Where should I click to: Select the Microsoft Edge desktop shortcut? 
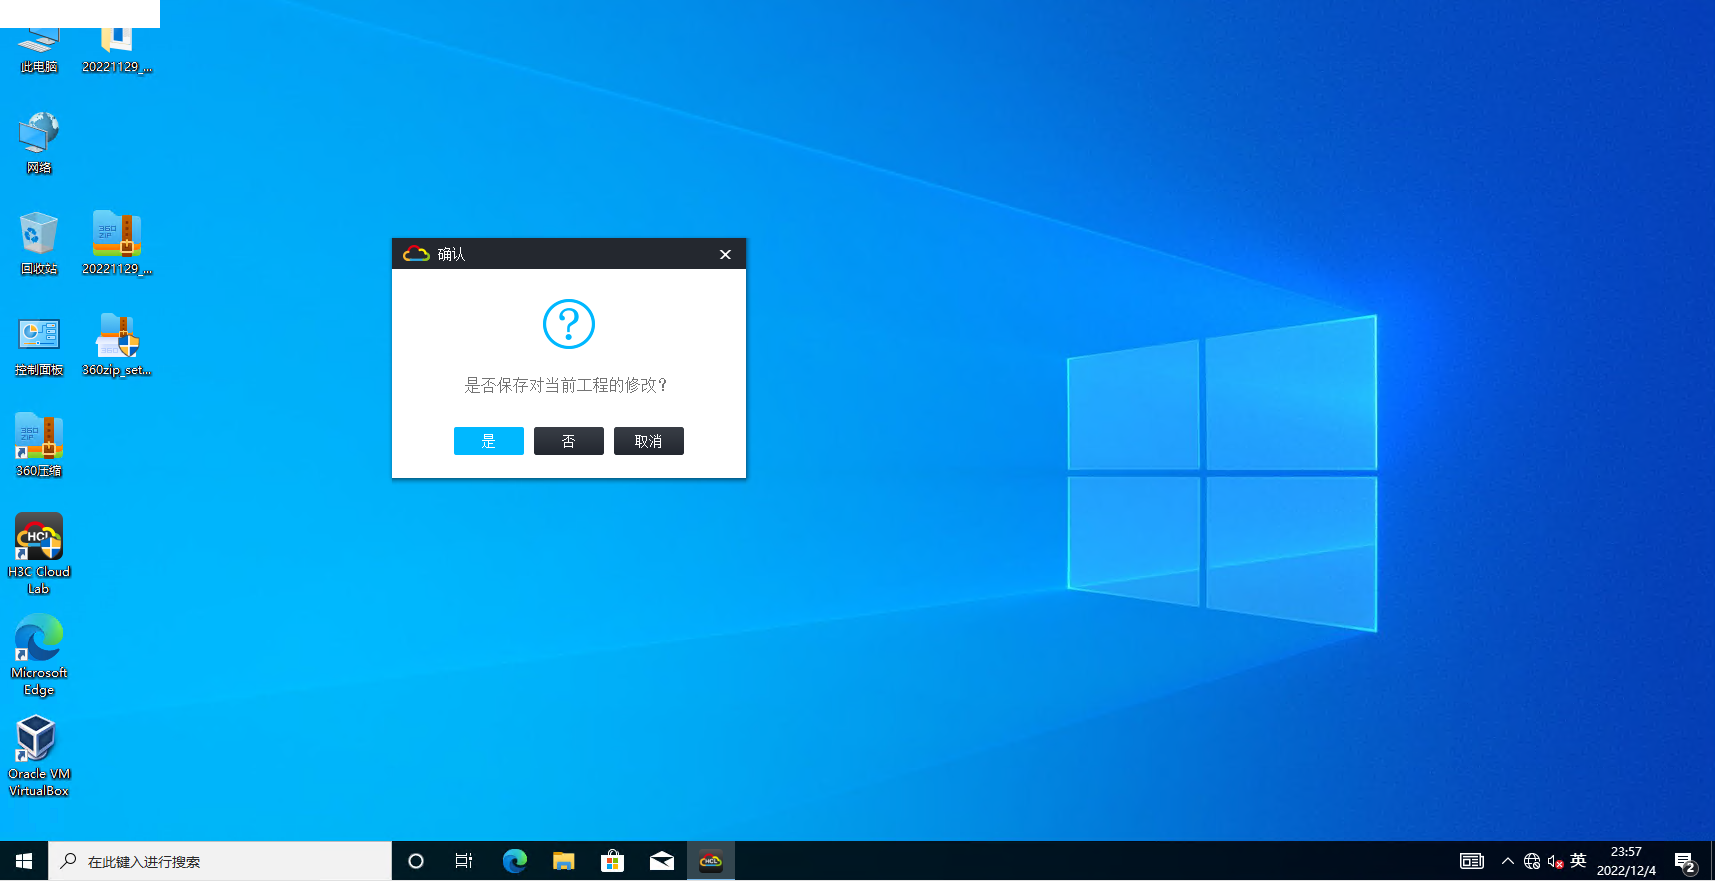click(39, 655)
